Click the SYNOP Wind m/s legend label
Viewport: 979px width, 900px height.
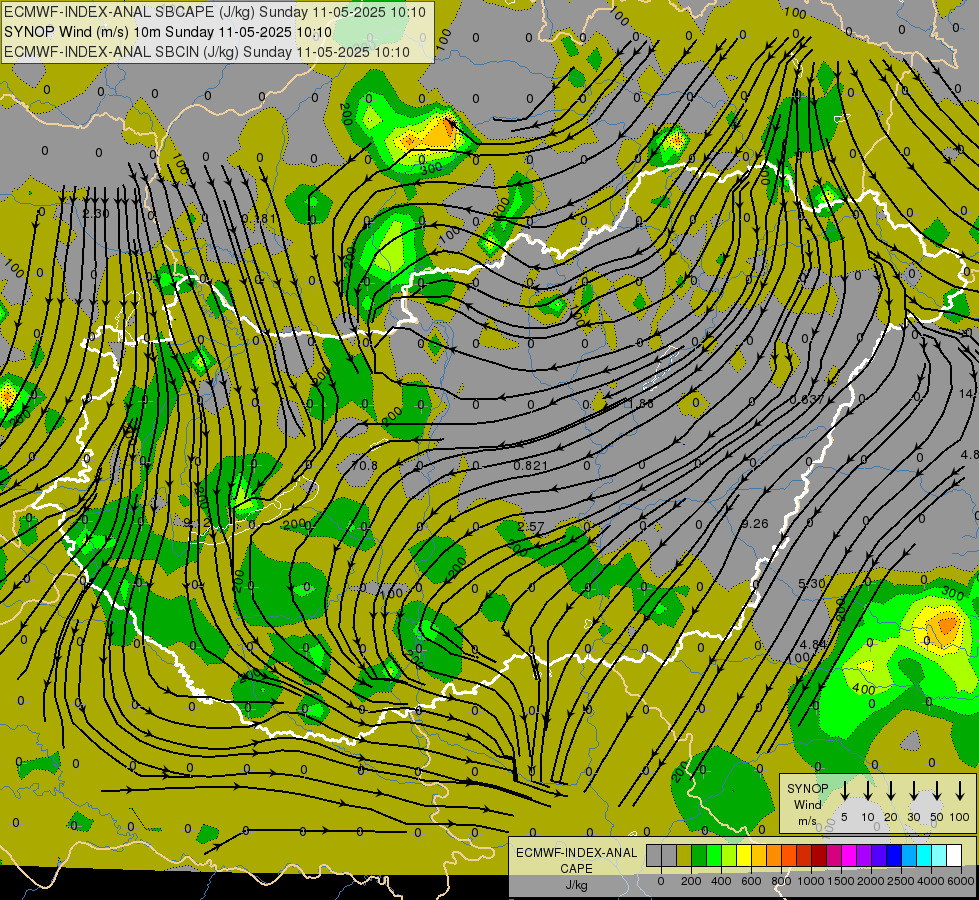(807, 804)
